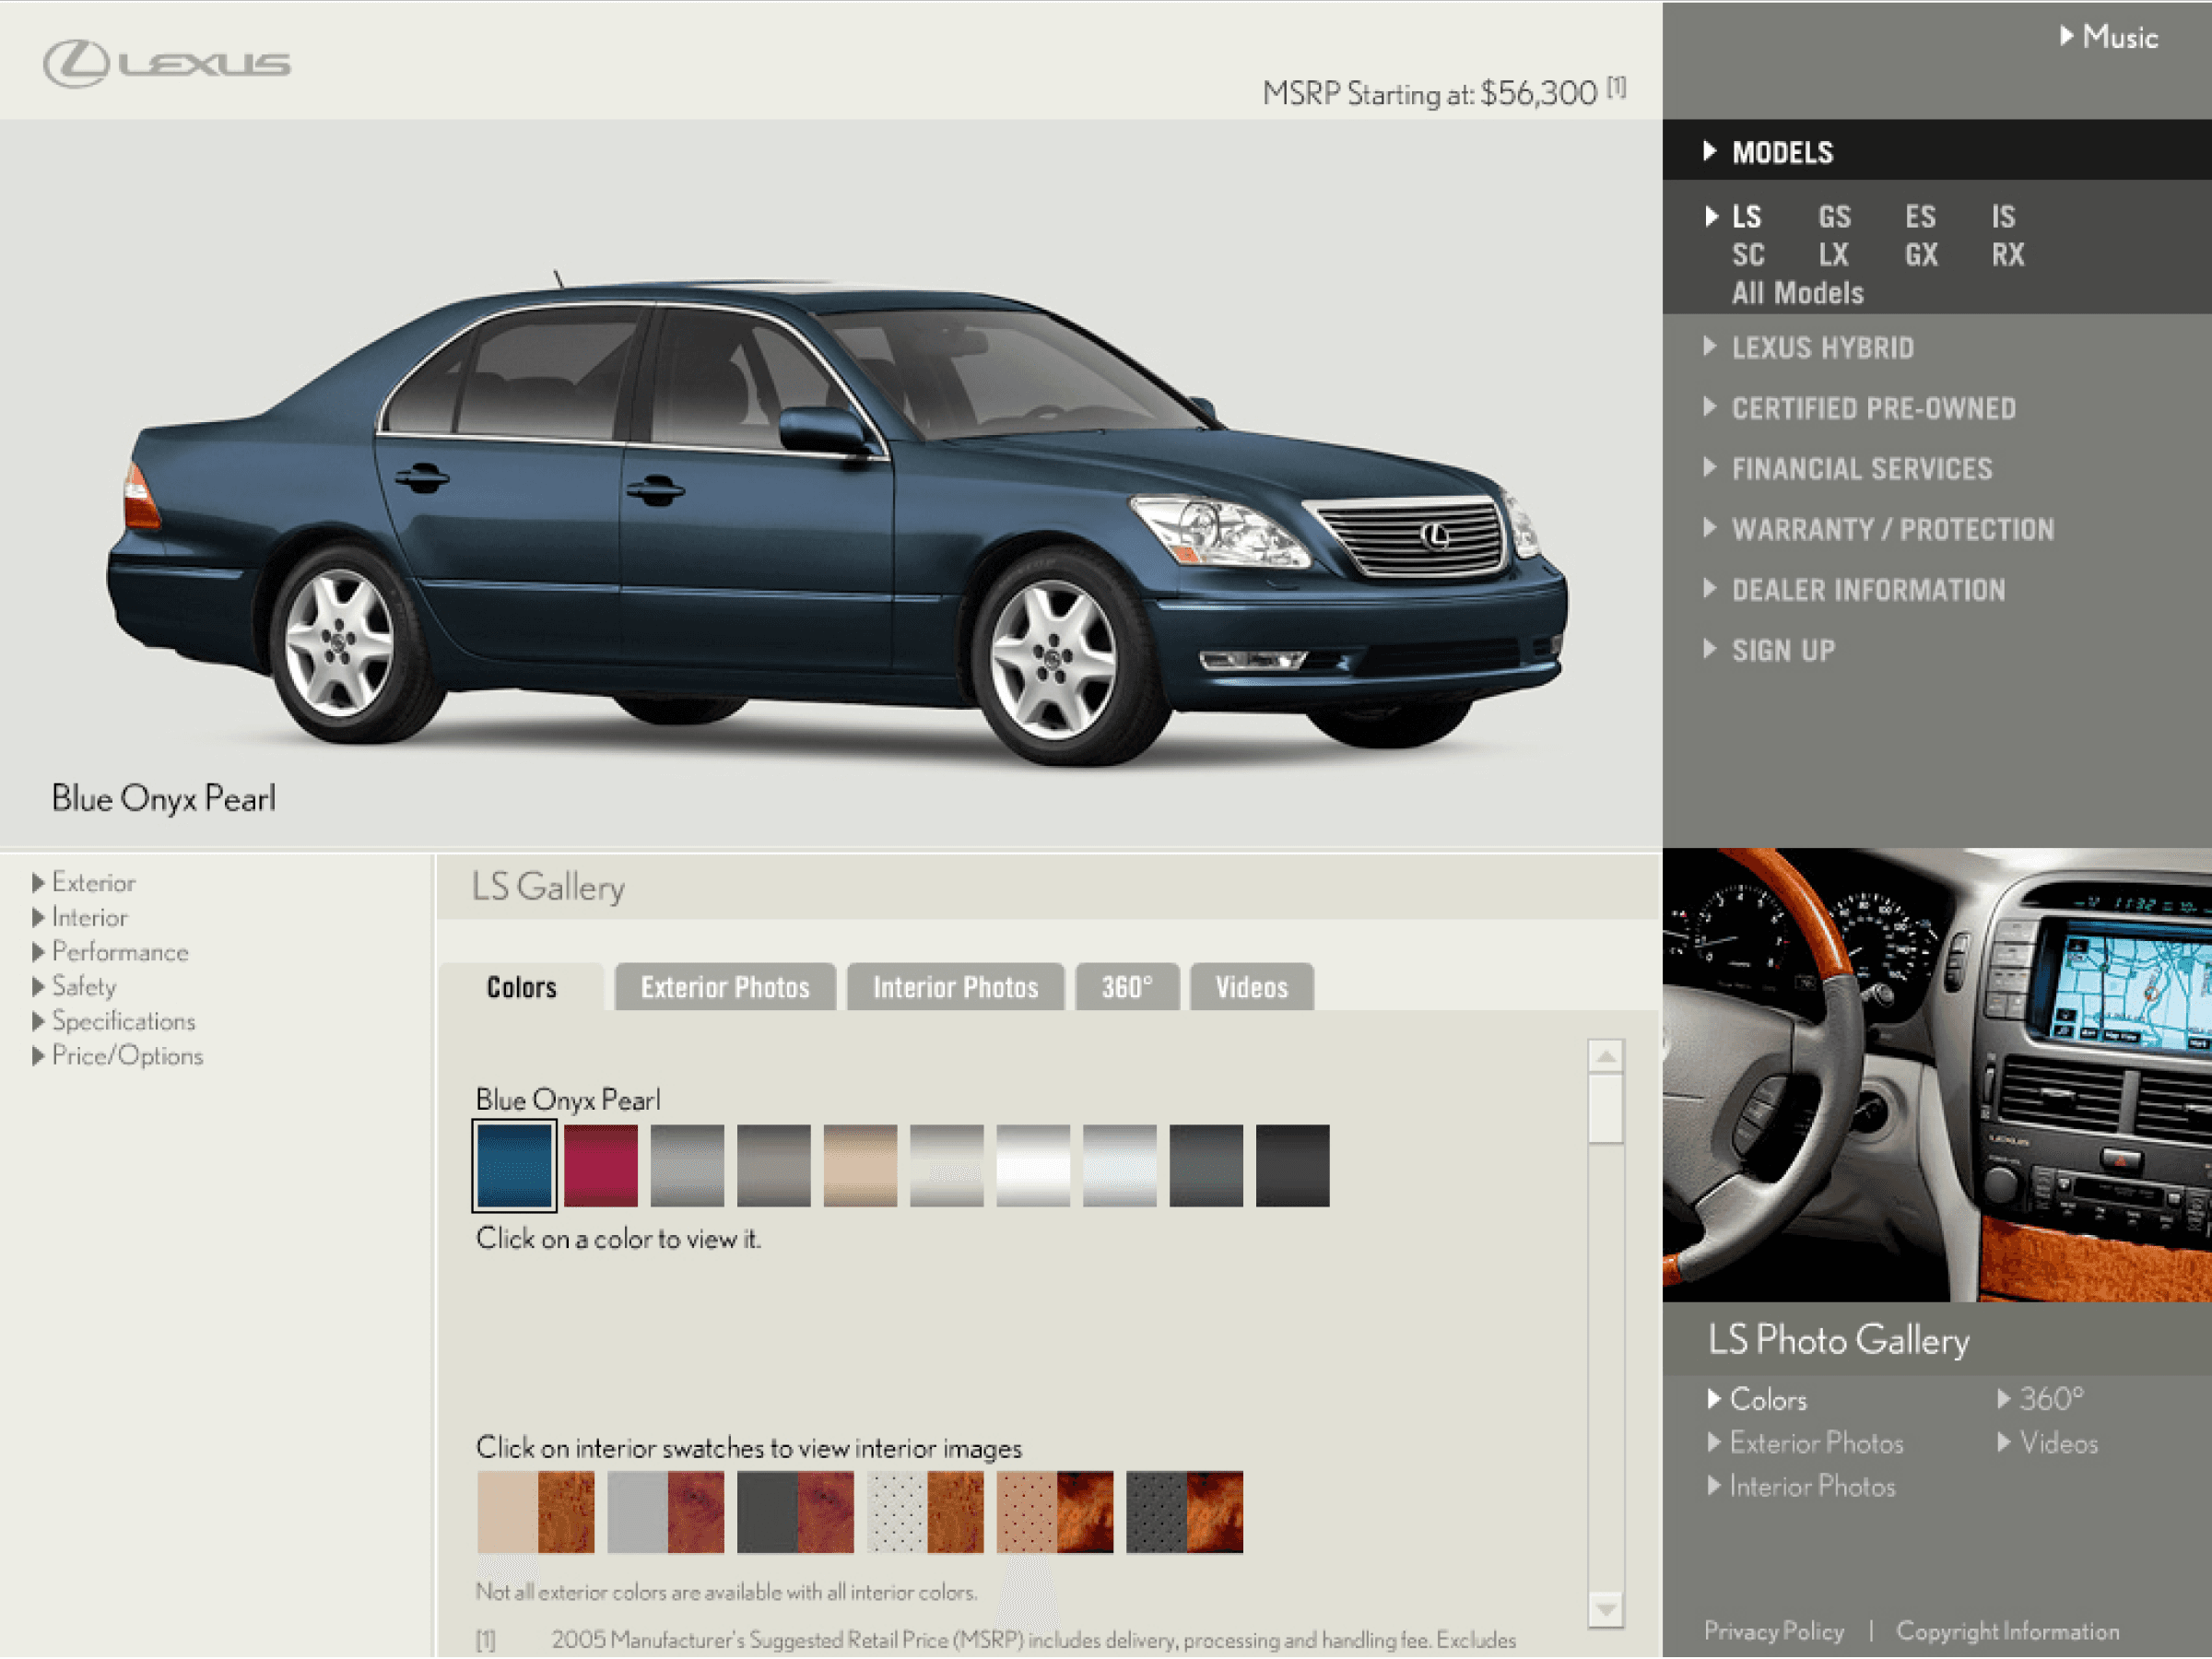Switch to the Exterior Photos tab
This screenshot has height=1659, width=2212.
[725, 988]
